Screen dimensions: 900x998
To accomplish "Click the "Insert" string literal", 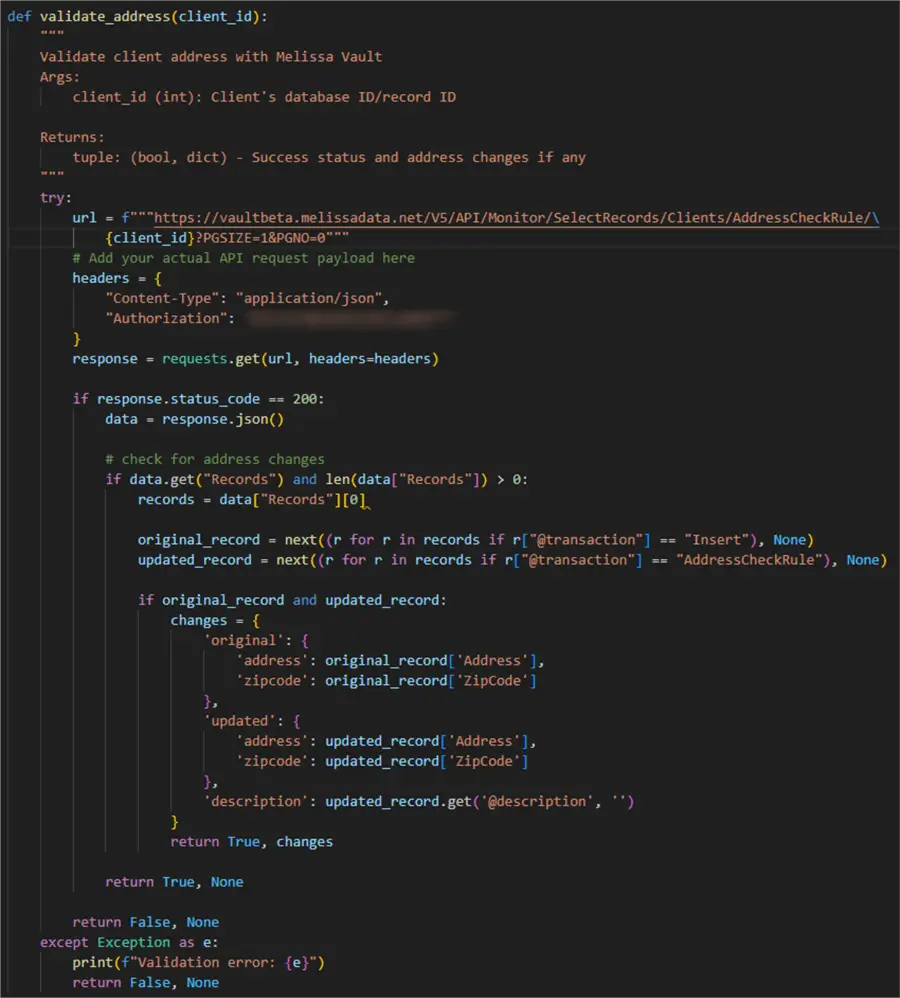I will [x=717, y=540].
